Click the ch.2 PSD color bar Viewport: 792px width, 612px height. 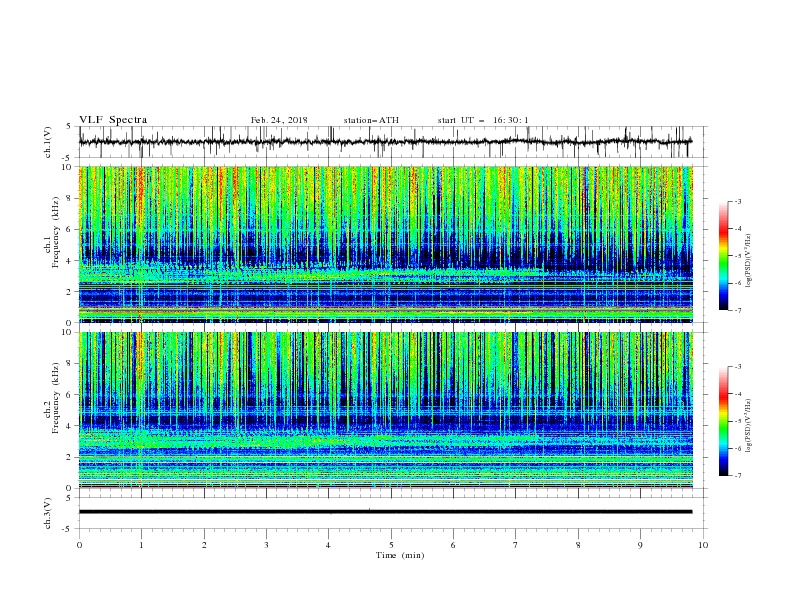click(724, 421)
